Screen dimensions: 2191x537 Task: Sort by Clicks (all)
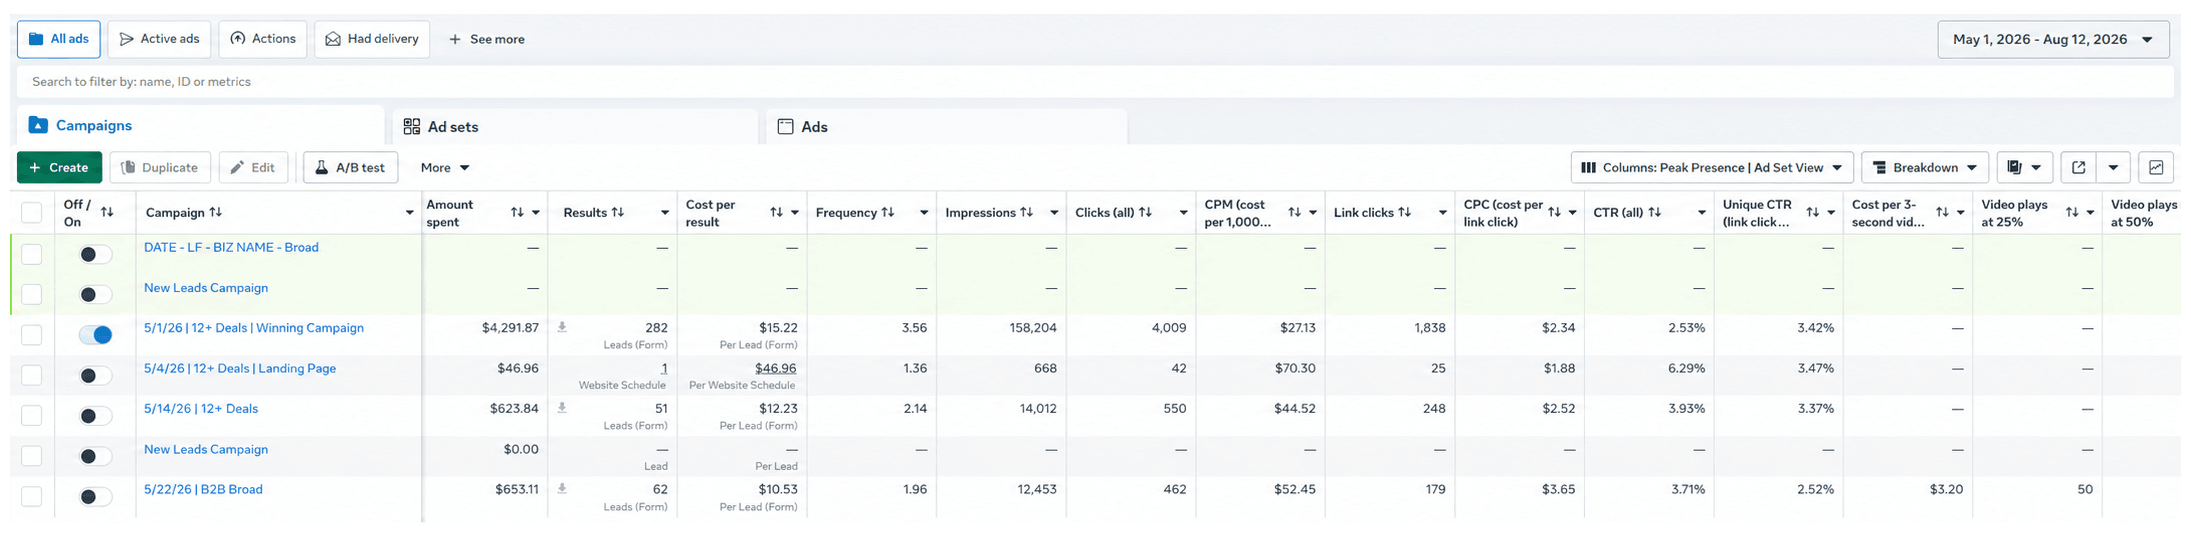(x=1145, y=212)
